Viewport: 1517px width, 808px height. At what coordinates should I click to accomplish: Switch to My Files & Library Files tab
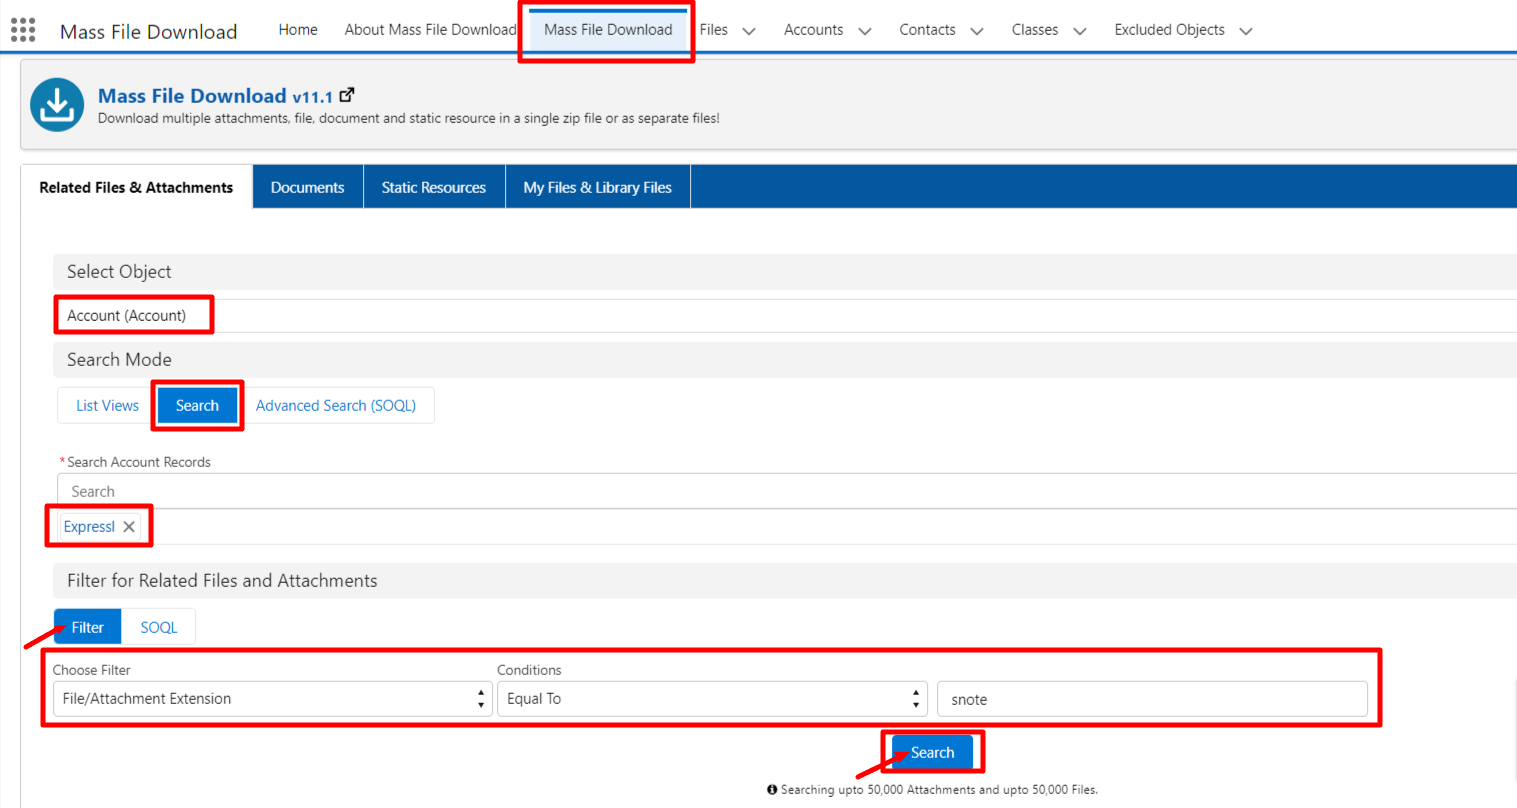598,188
